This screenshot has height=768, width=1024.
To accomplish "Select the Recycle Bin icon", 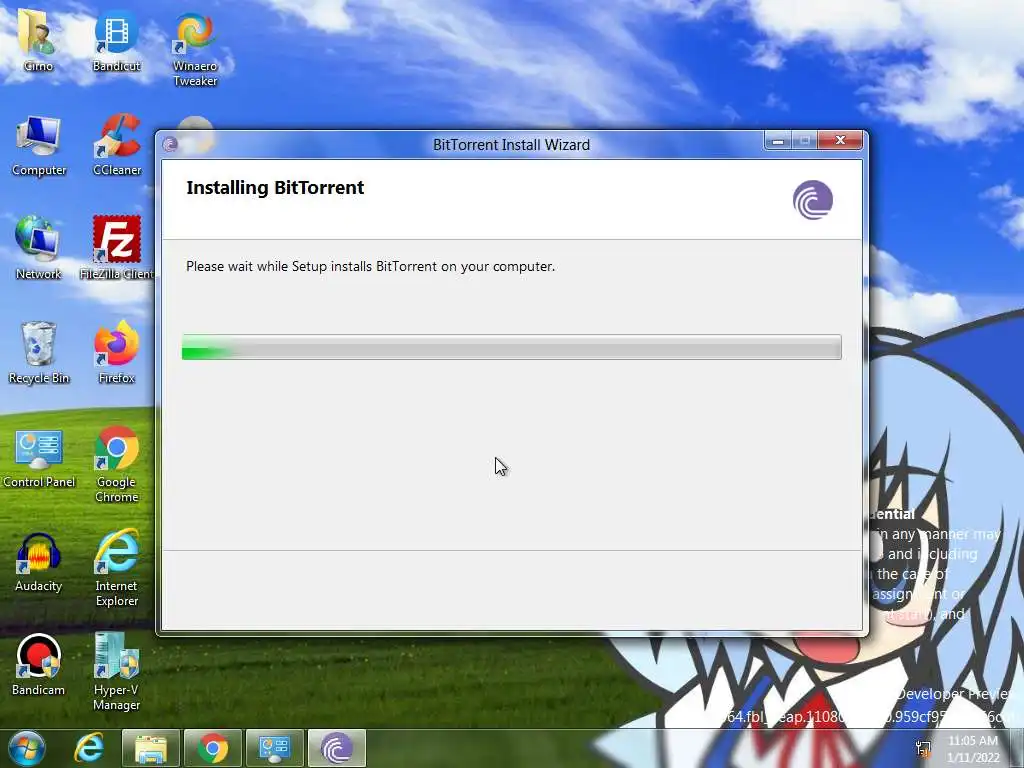I will point(39,353).
